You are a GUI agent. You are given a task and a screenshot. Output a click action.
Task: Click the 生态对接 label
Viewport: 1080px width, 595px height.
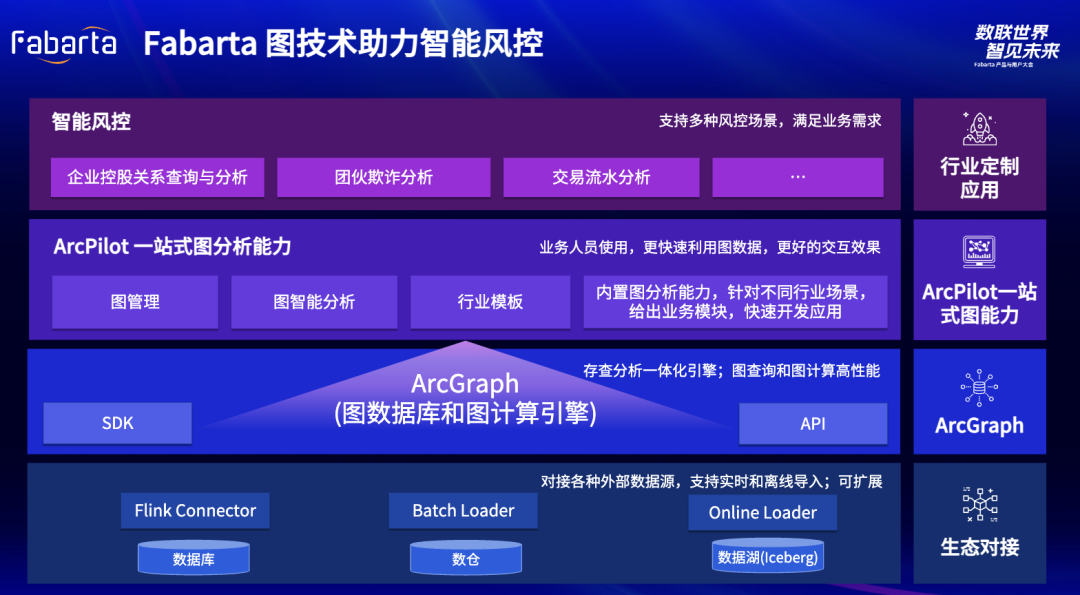(x=979, y=547)
